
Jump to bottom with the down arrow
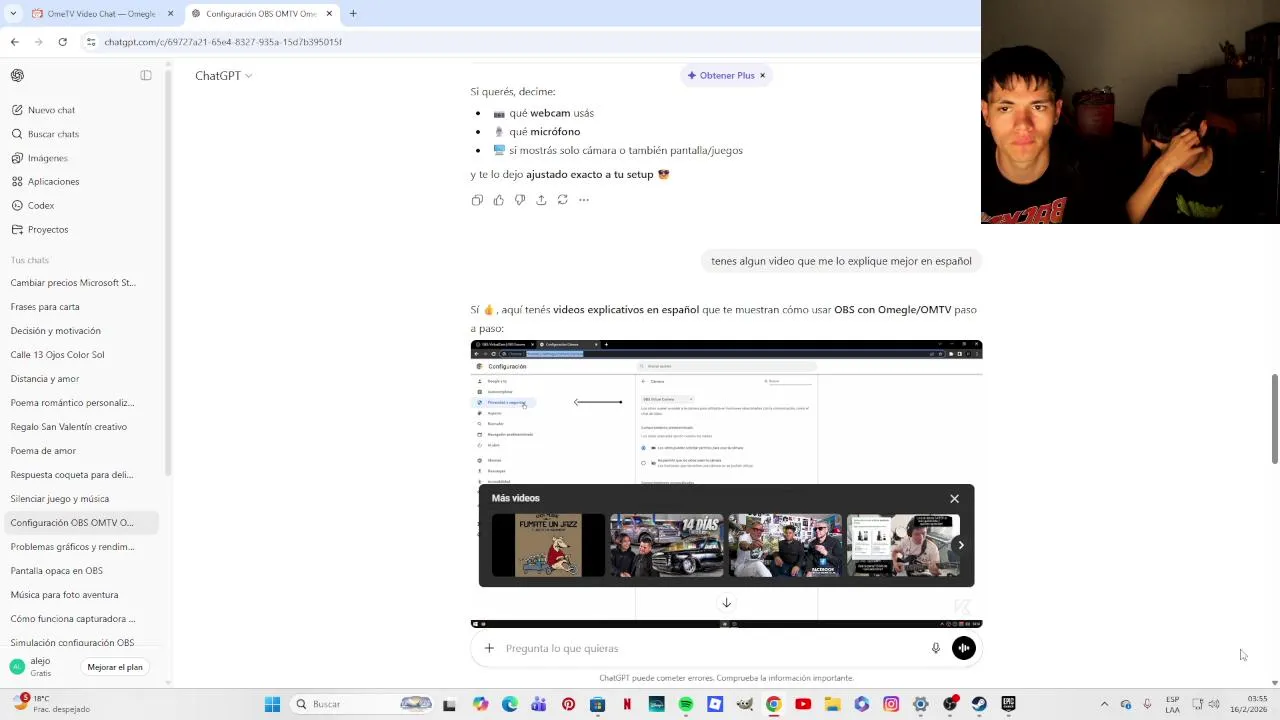click(x=727, y=603)
